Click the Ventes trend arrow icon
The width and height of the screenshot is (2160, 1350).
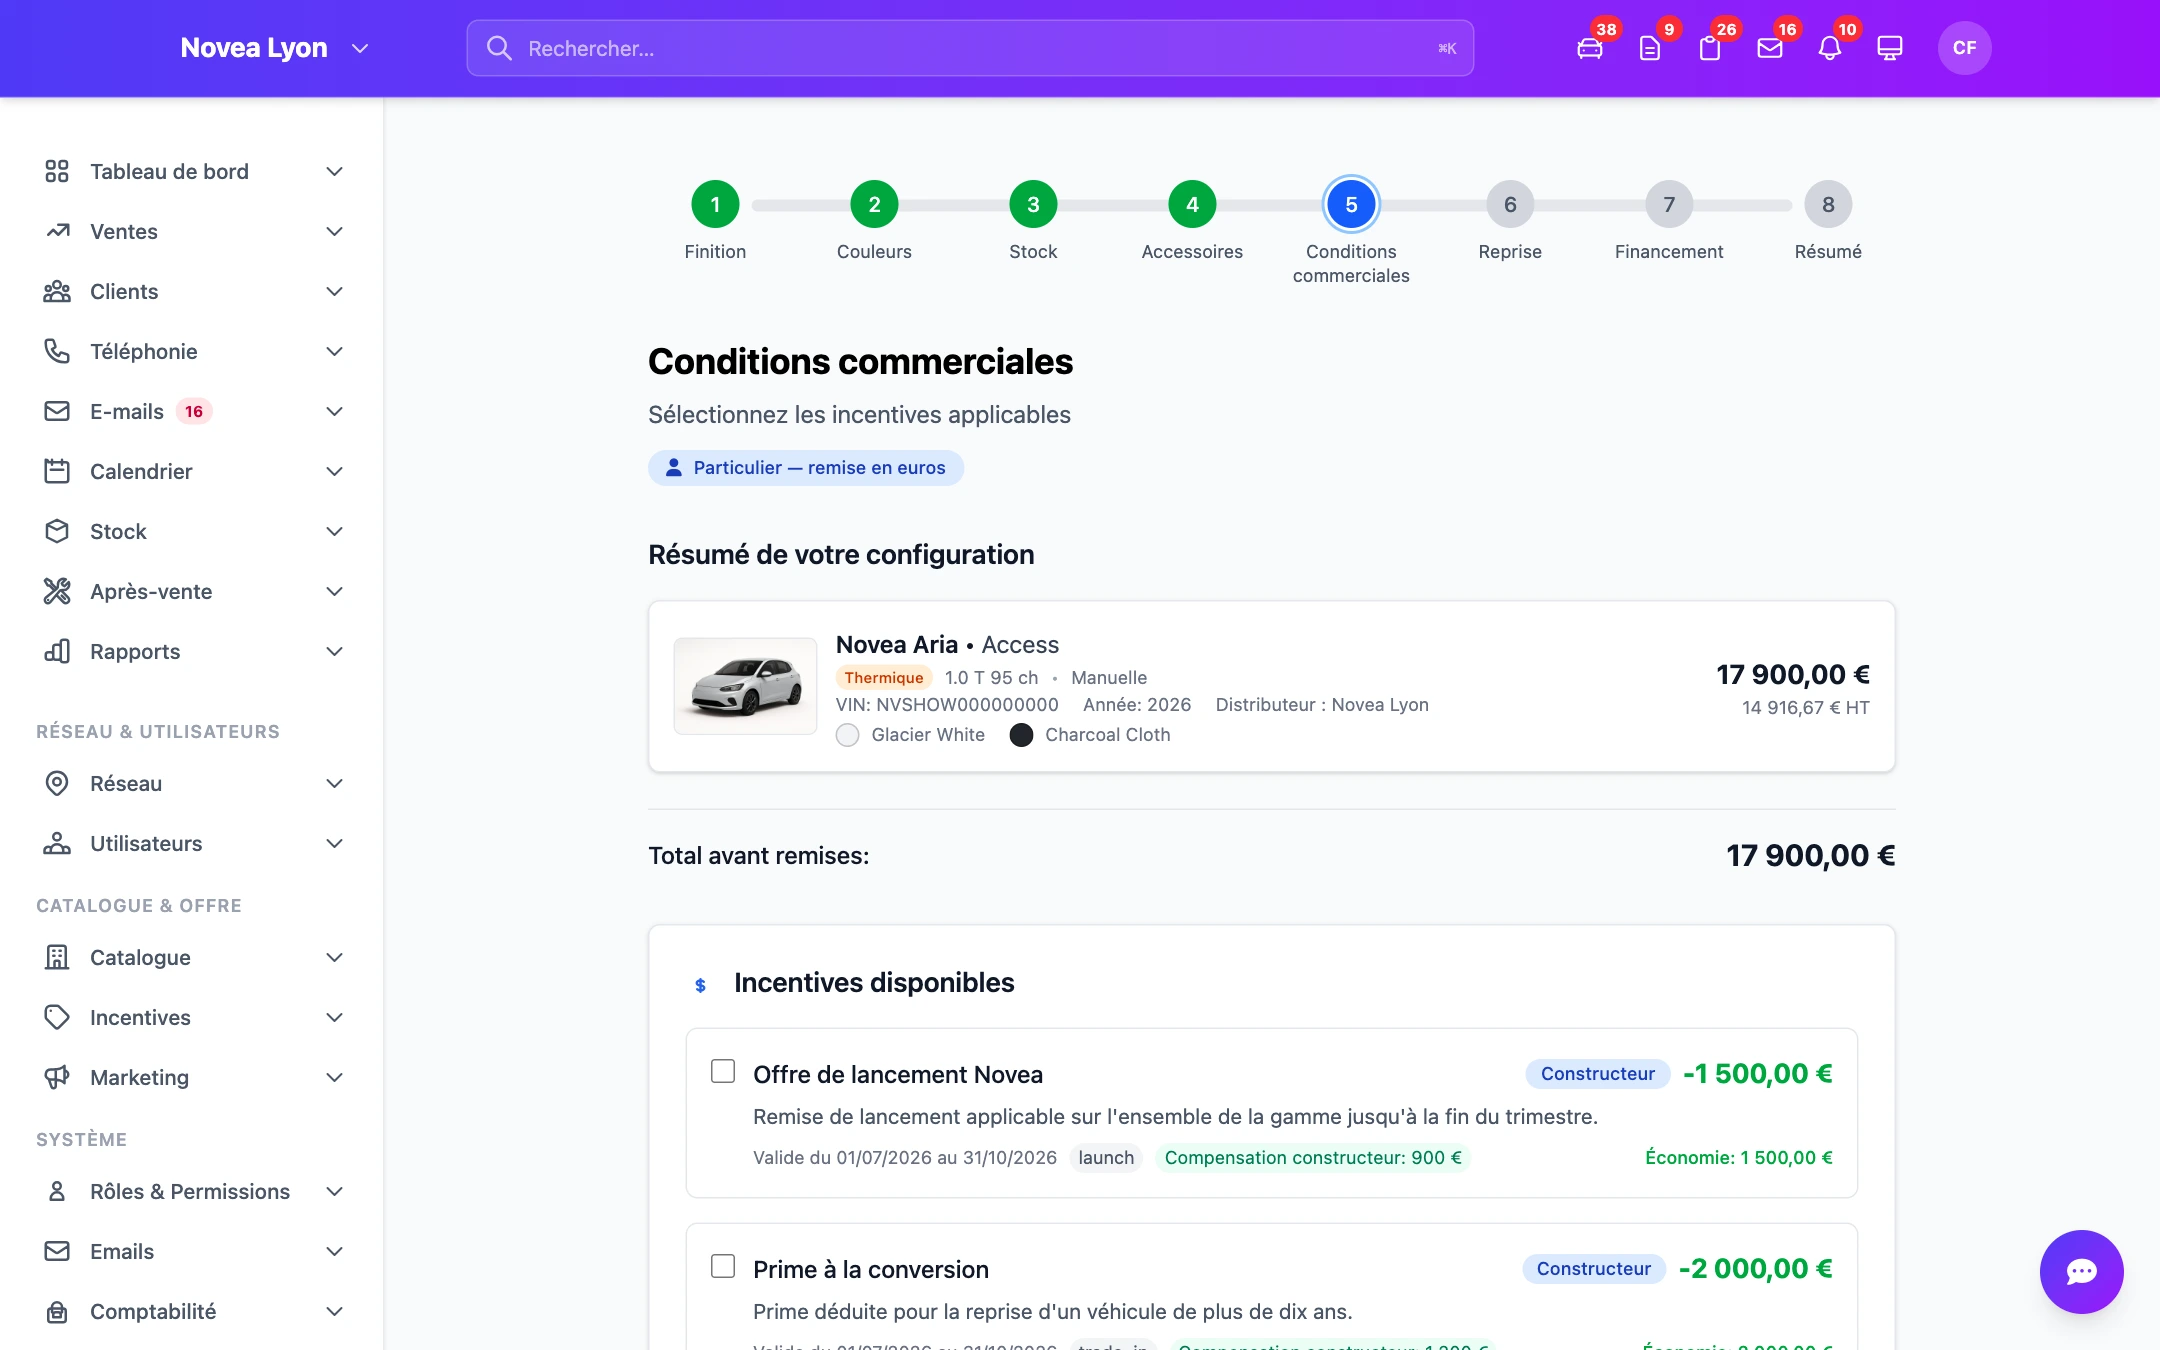[57, 231]
